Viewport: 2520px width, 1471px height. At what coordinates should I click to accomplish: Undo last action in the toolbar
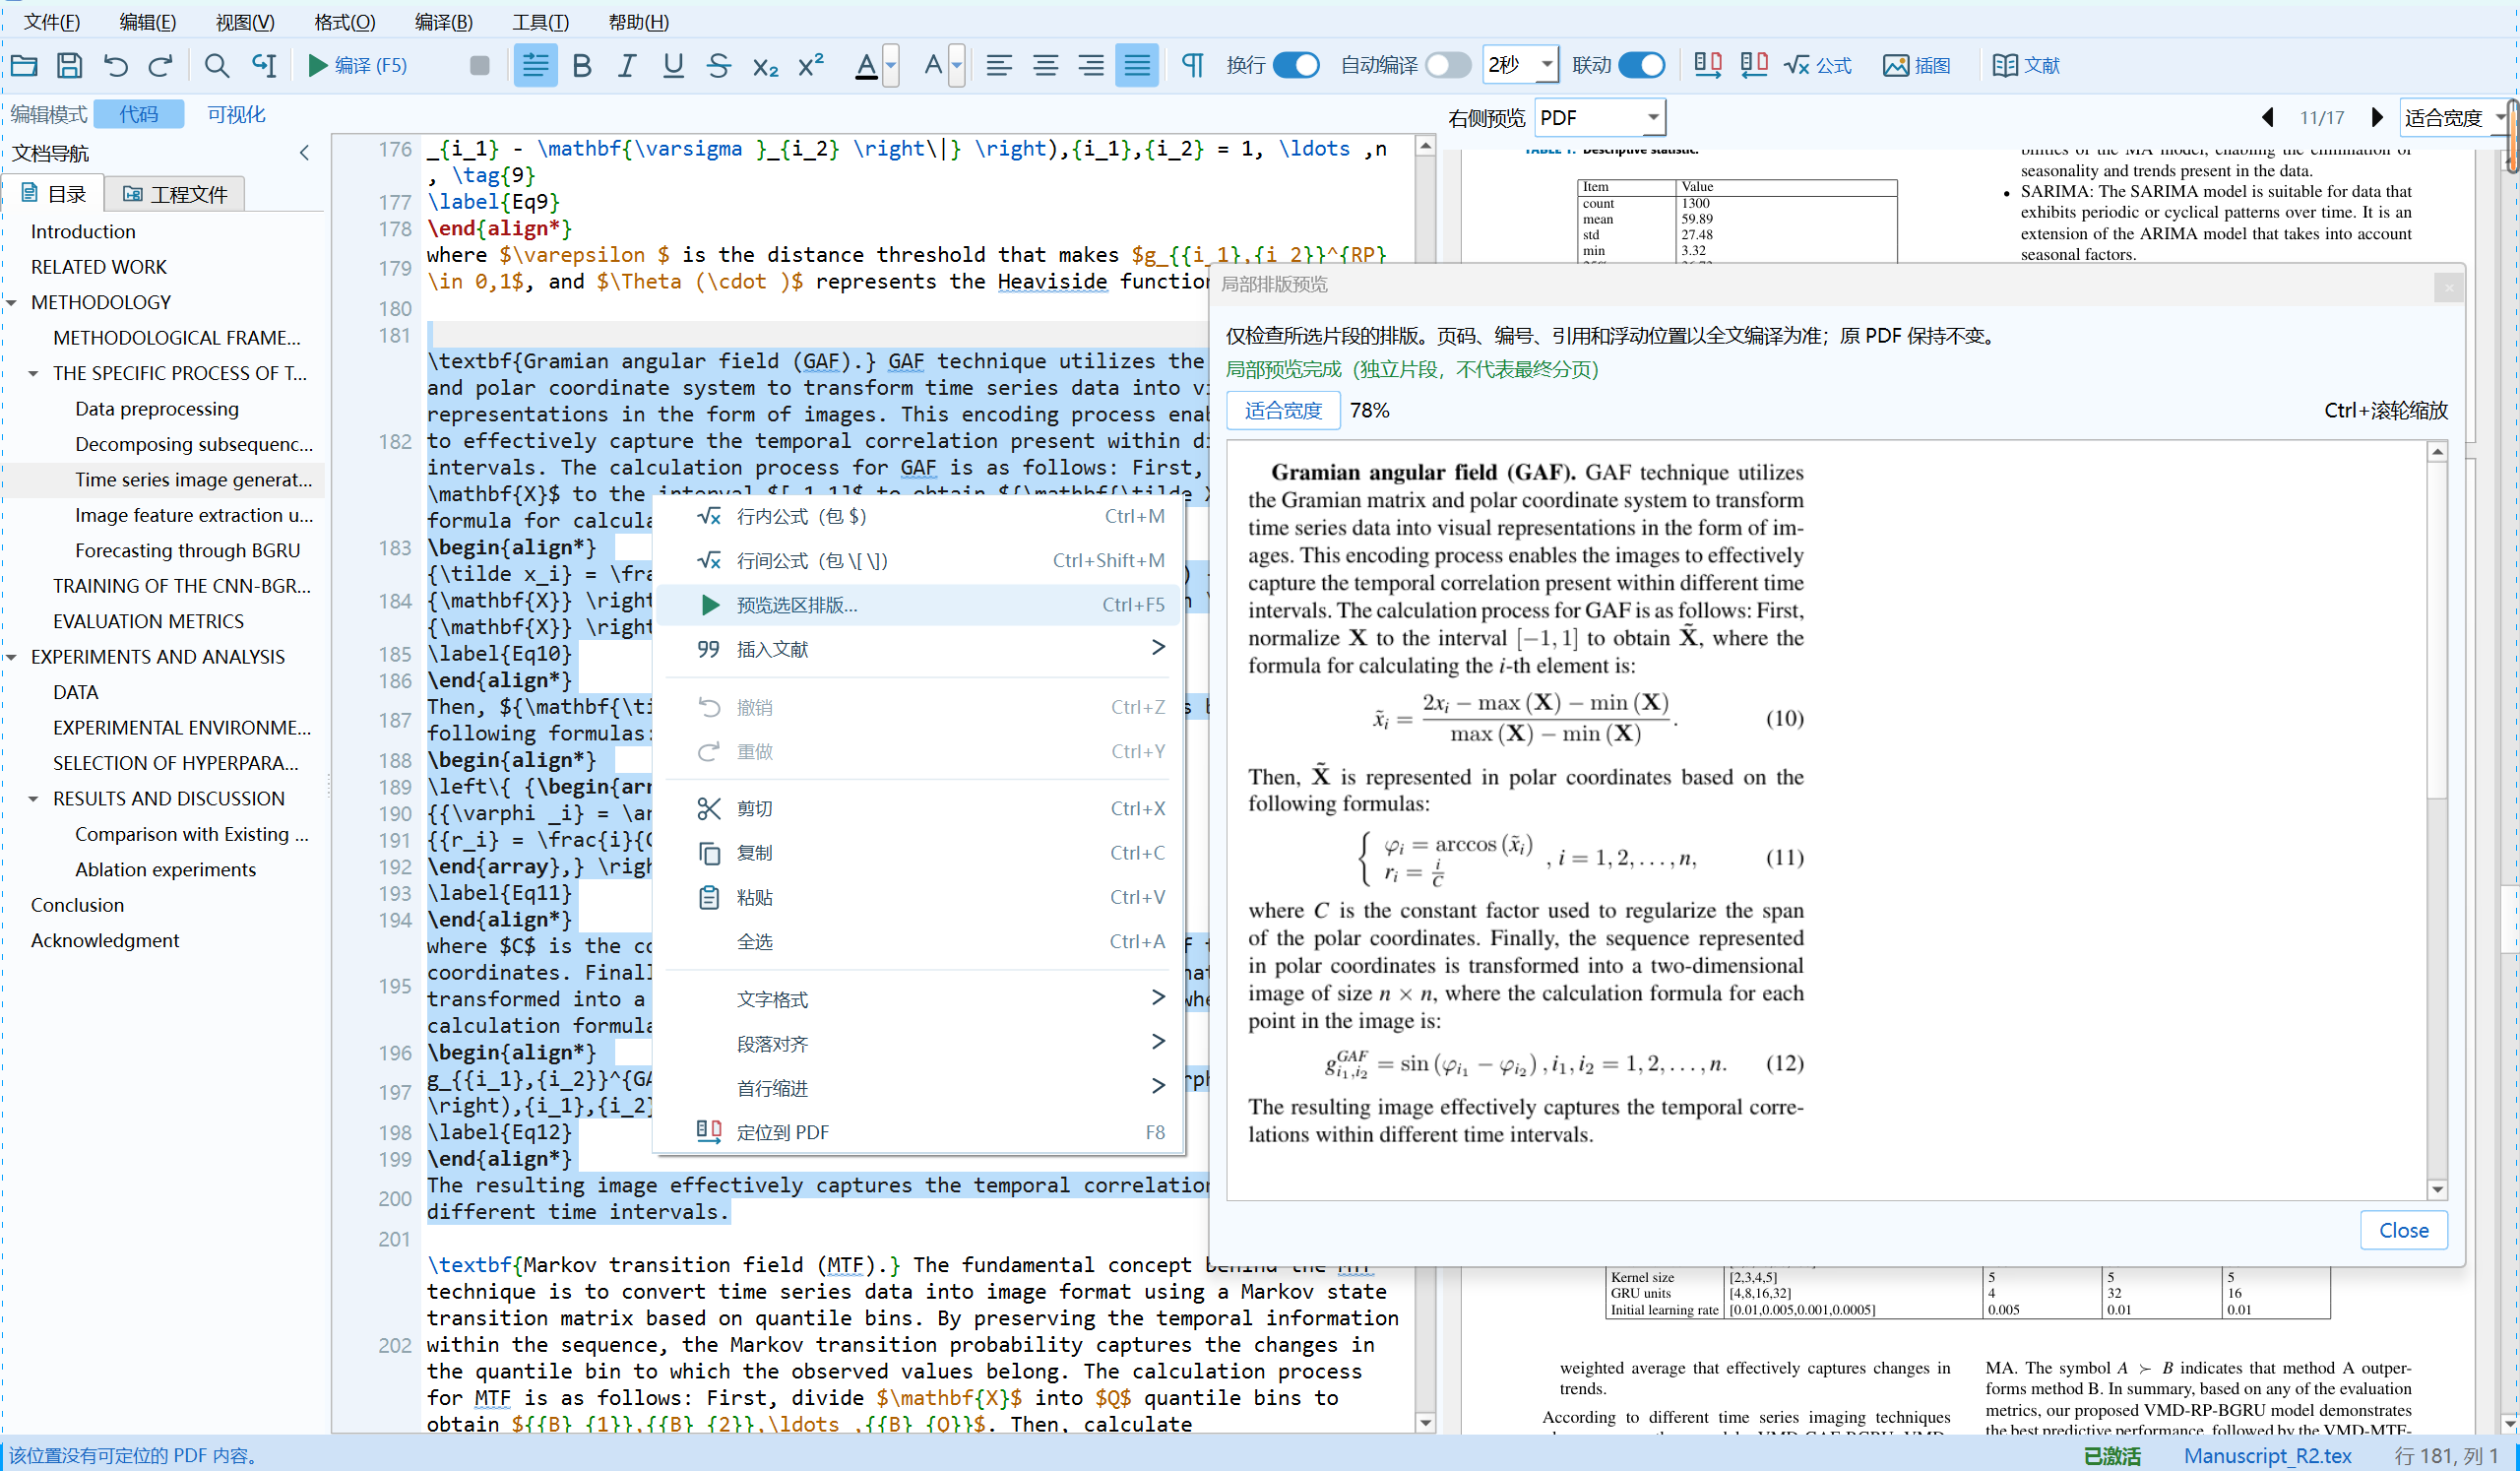click(115, 65)
